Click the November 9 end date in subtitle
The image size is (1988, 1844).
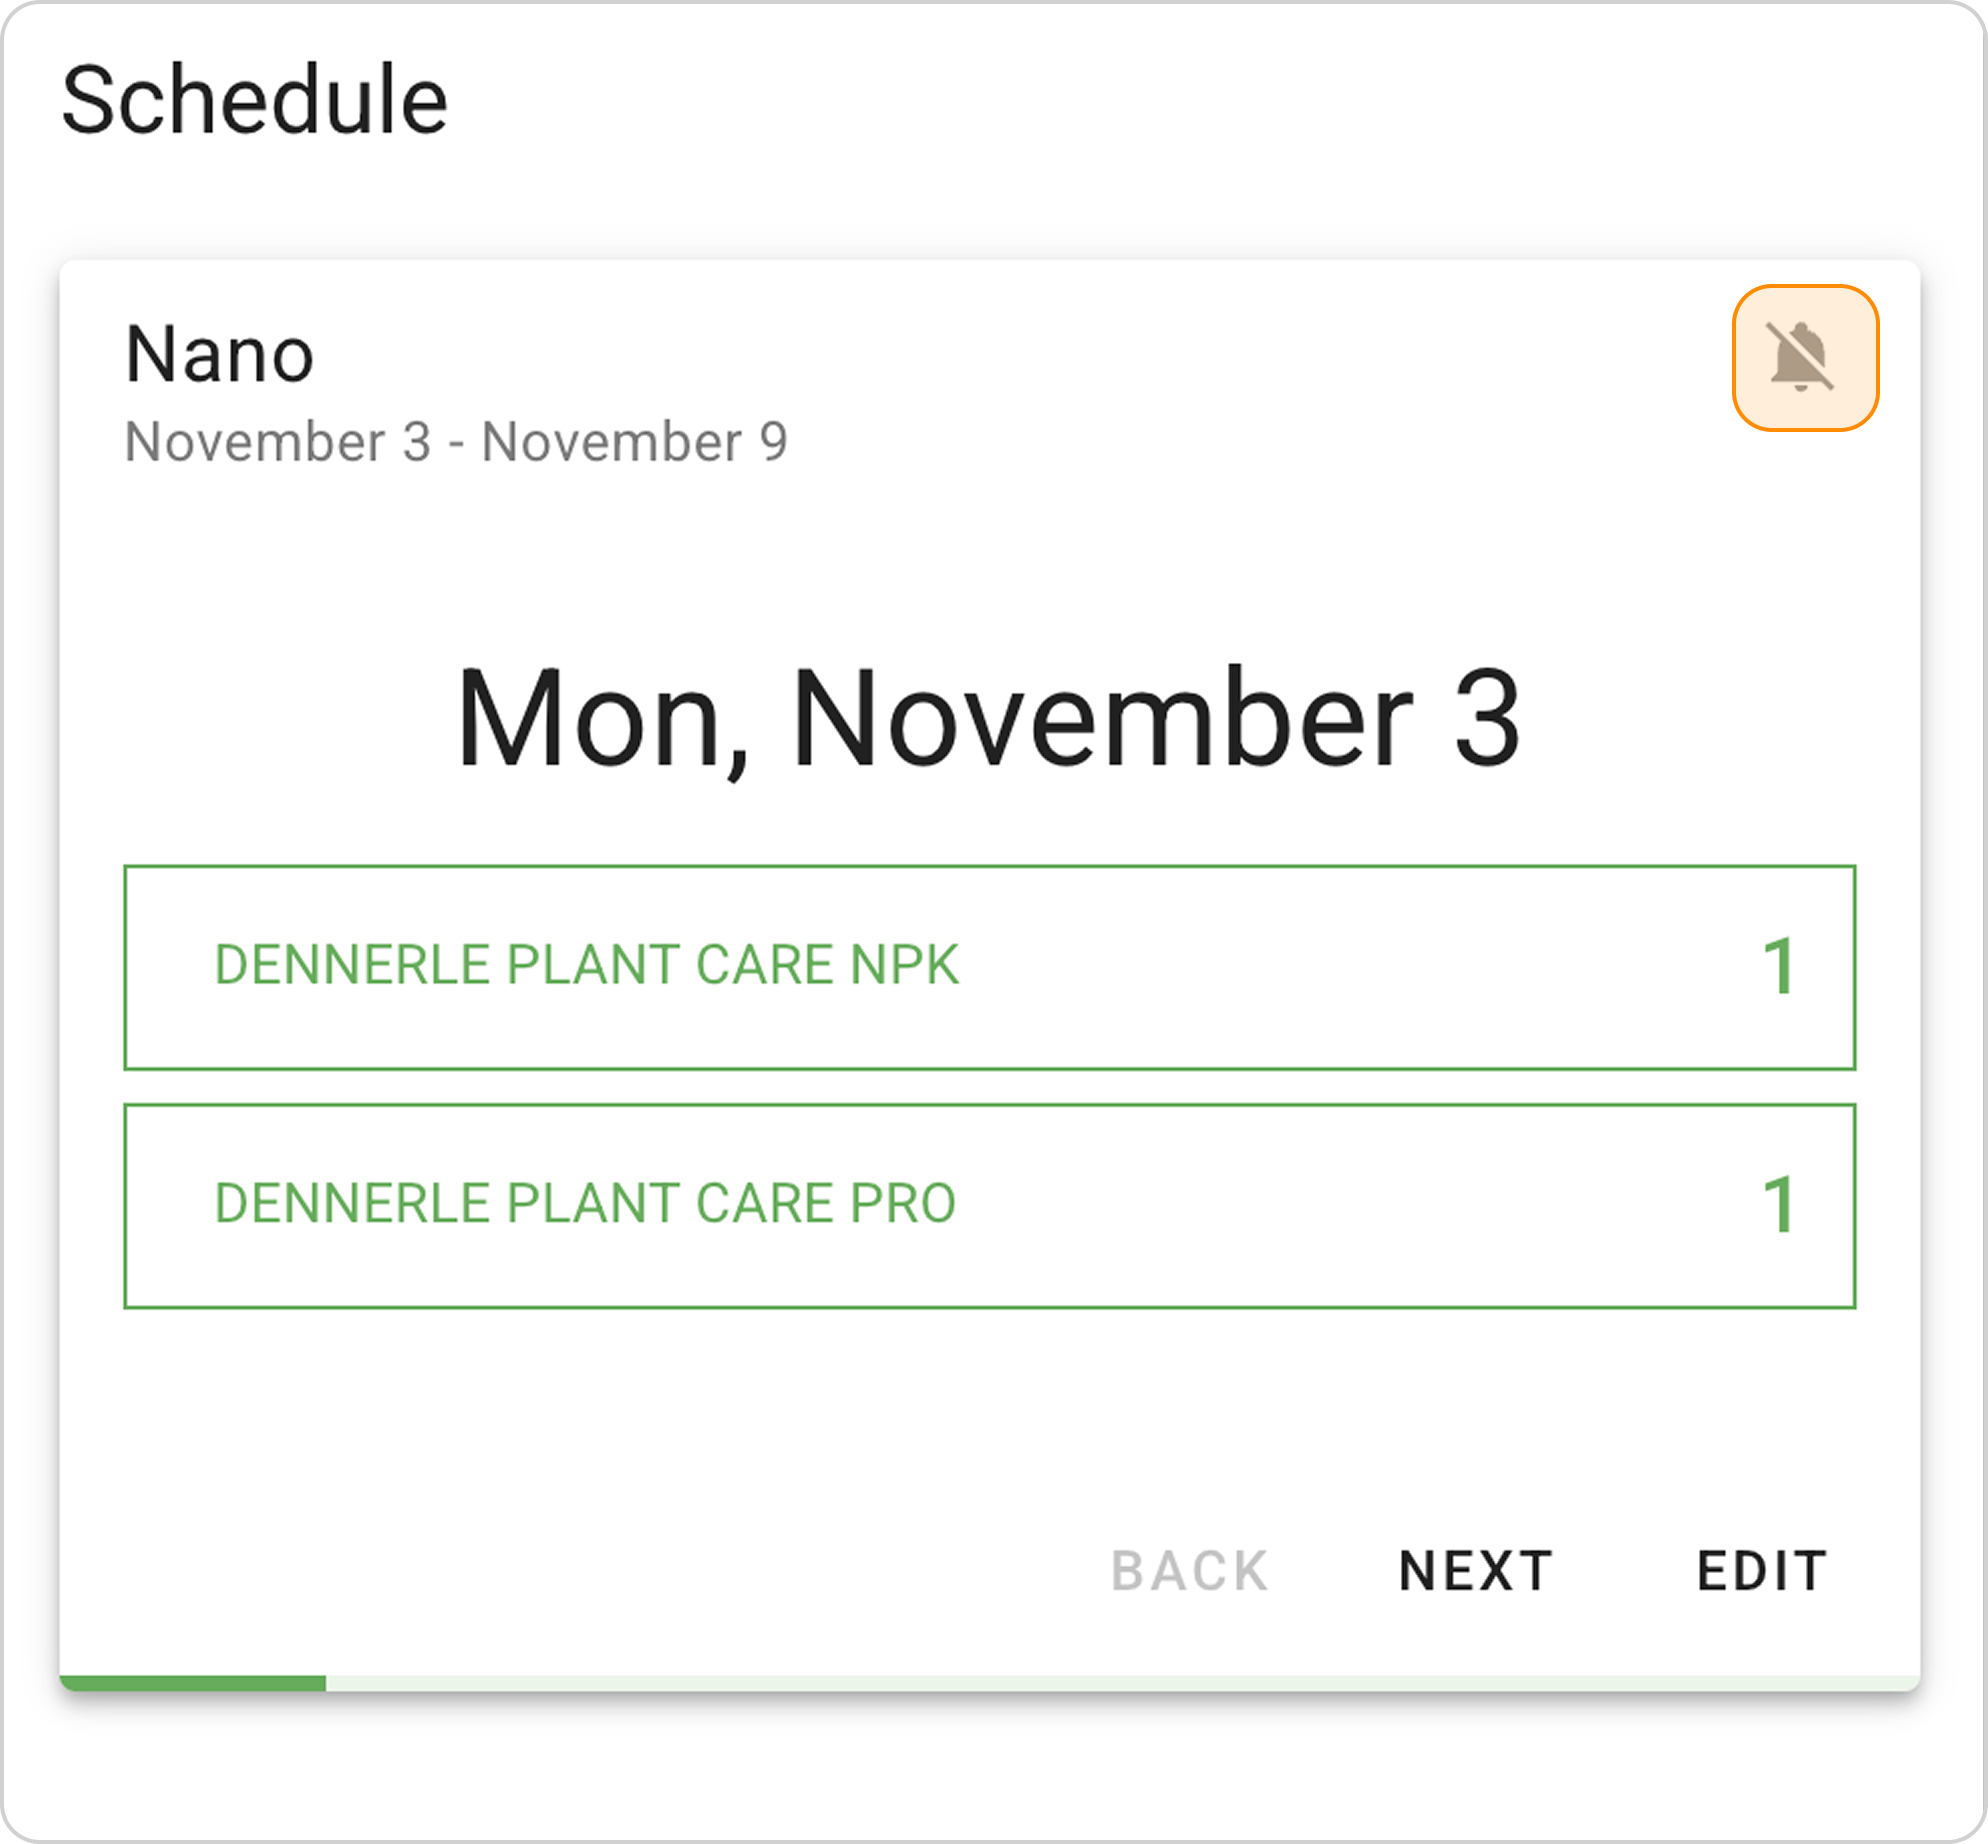pos(634,442)
